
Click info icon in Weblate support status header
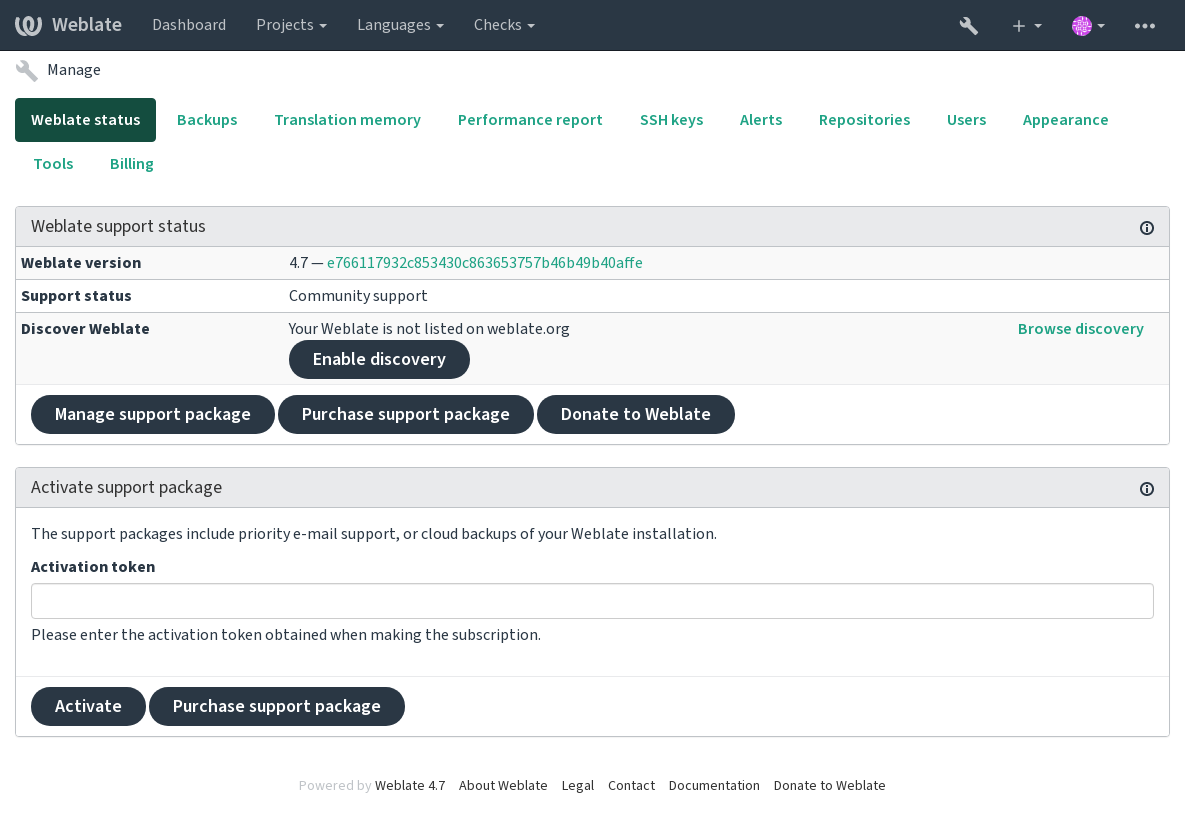pyautogui.click(x=1146, y=227)
